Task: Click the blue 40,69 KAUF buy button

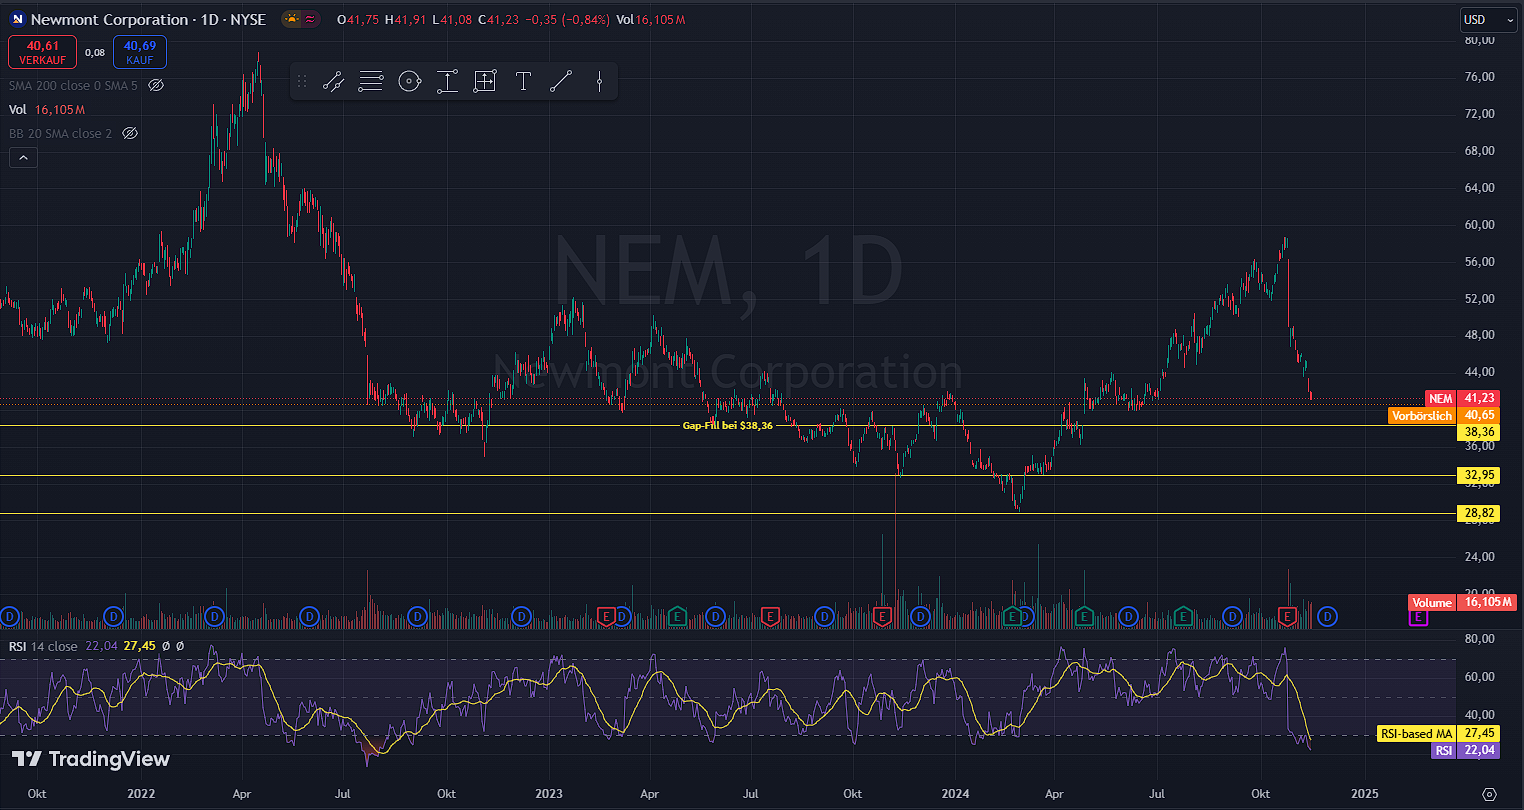Action: point(140,52)
